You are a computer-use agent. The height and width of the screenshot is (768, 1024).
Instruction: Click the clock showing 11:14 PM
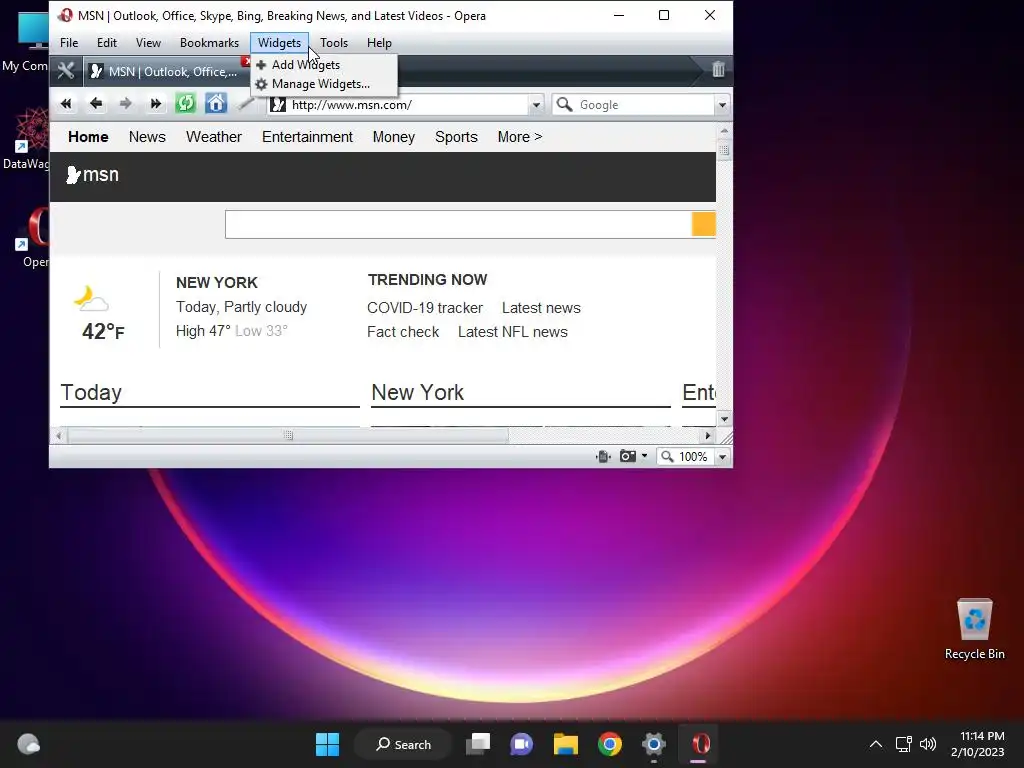coord(982,736)
